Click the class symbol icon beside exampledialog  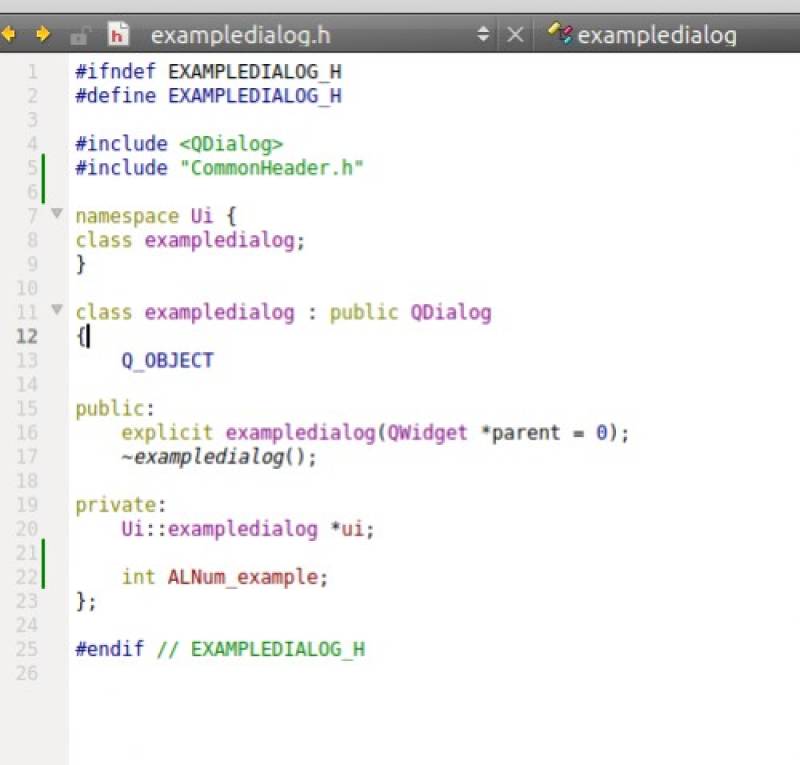(x=560, y=33)
